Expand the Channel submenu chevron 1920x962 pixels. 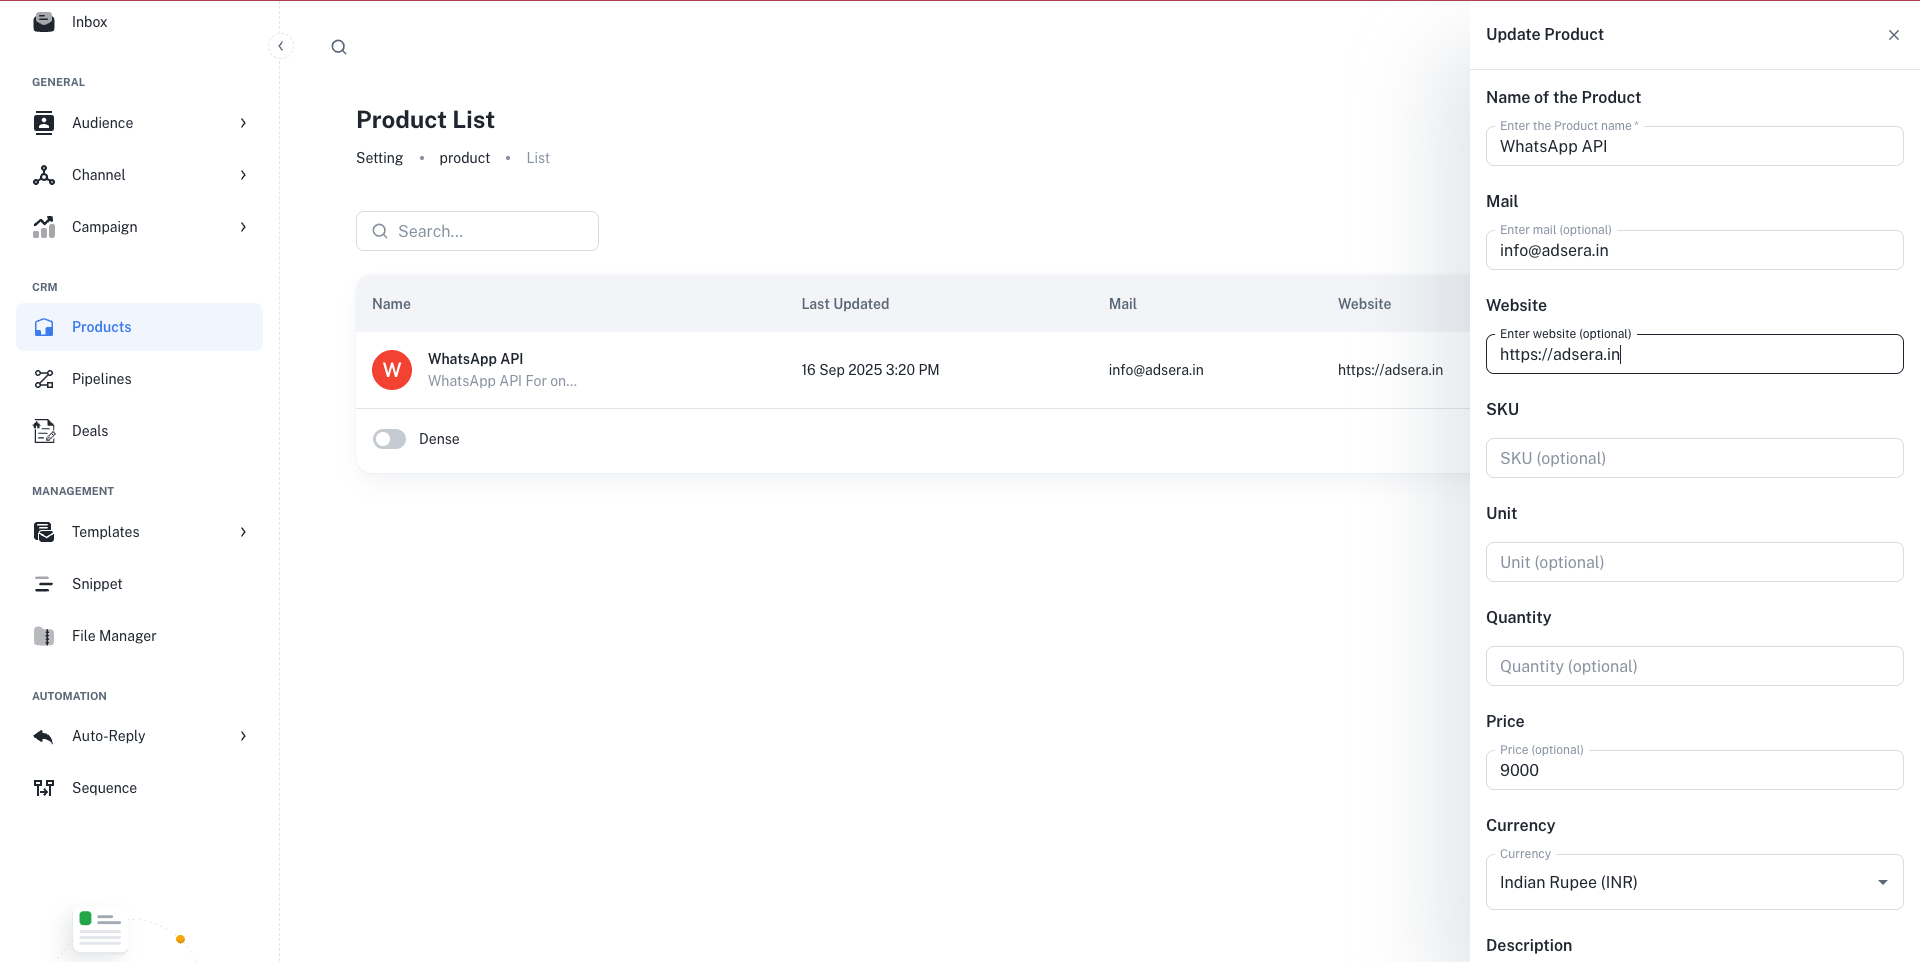click(x=243, y=175)
